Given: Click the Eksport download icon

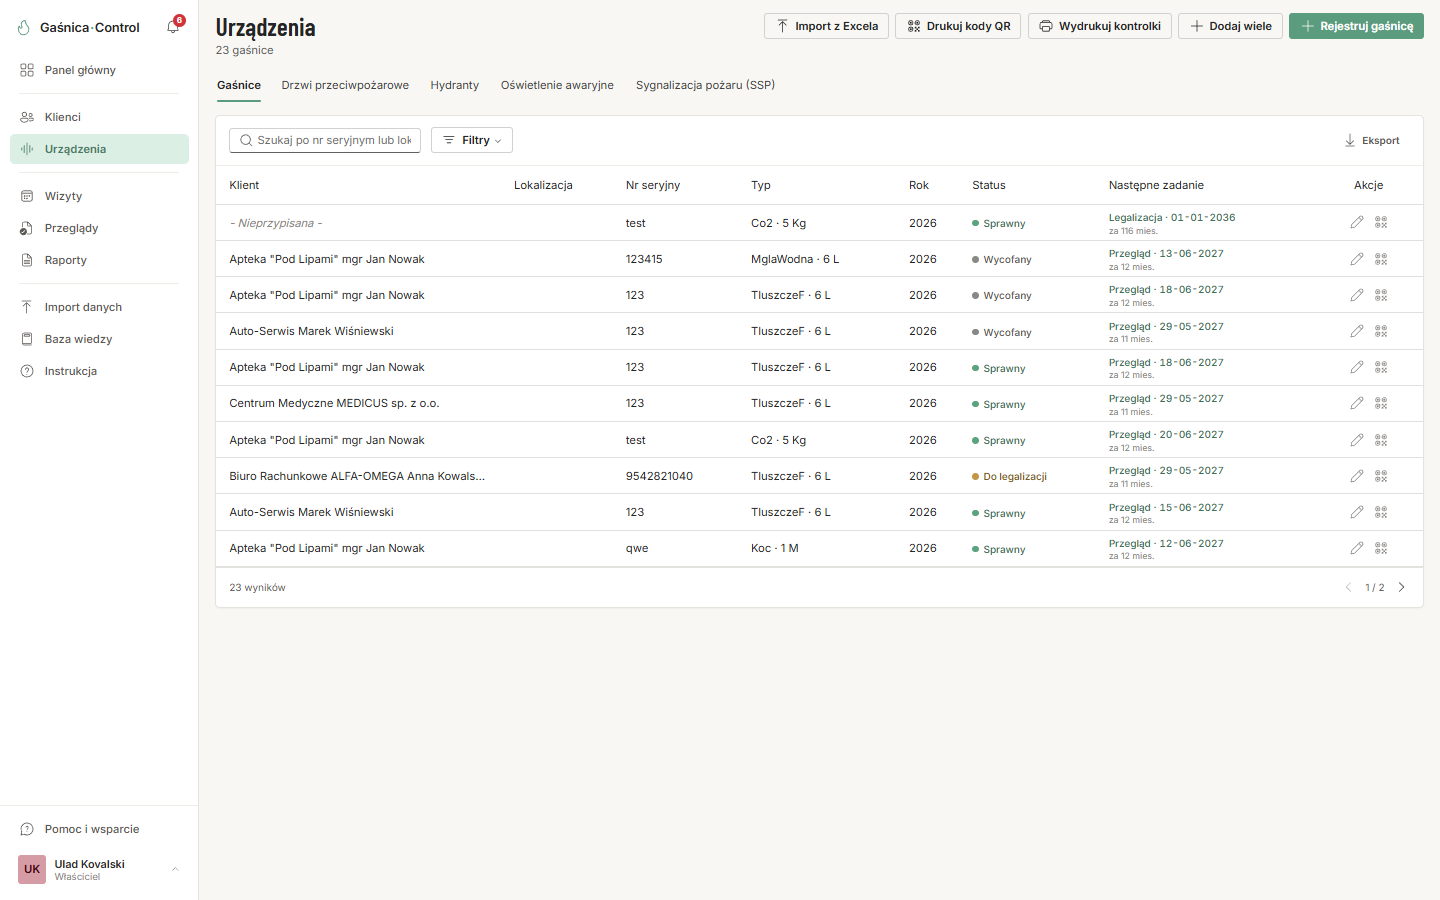Looking at the screenshot, I should [x=1350, y=141].
